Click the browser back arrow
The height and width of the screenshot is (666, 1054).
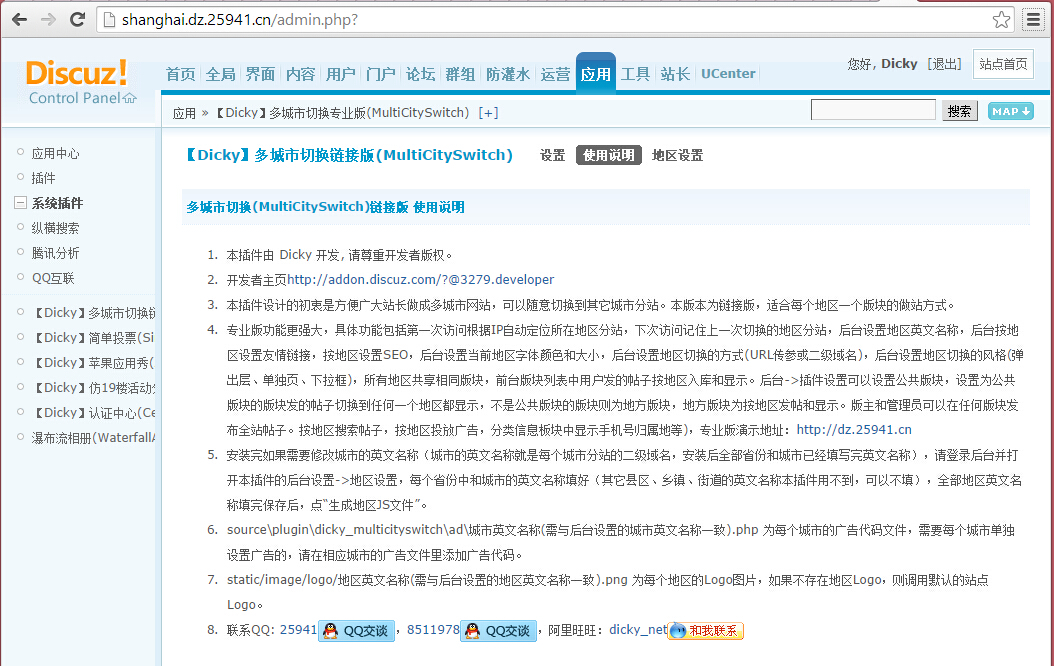pyautogui.click(x=19, y=19)
